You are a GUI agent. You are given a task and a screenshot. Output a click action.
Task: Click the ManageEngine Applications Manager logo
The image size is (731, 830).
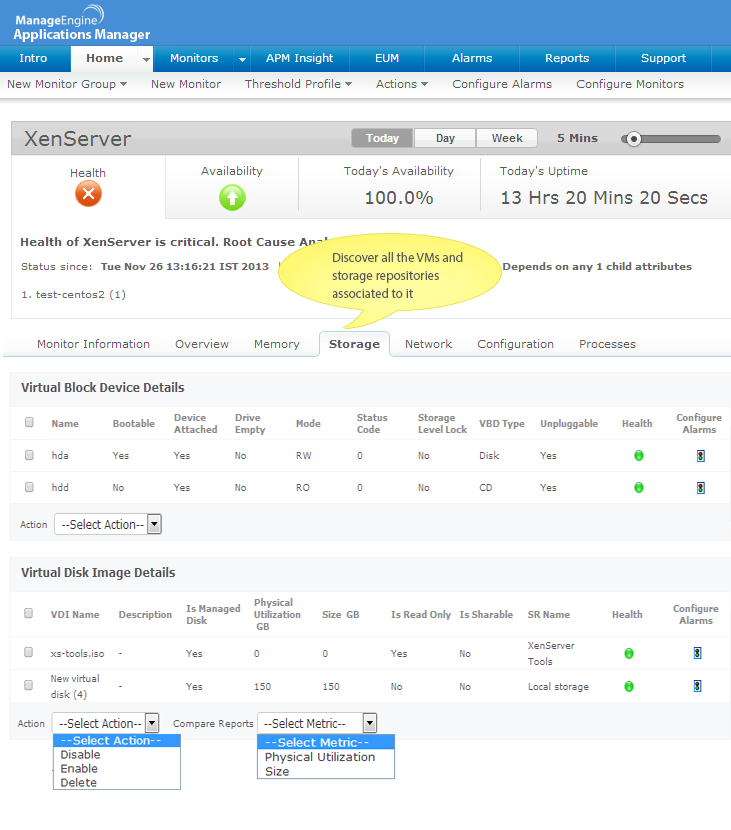tap(82, 24)
